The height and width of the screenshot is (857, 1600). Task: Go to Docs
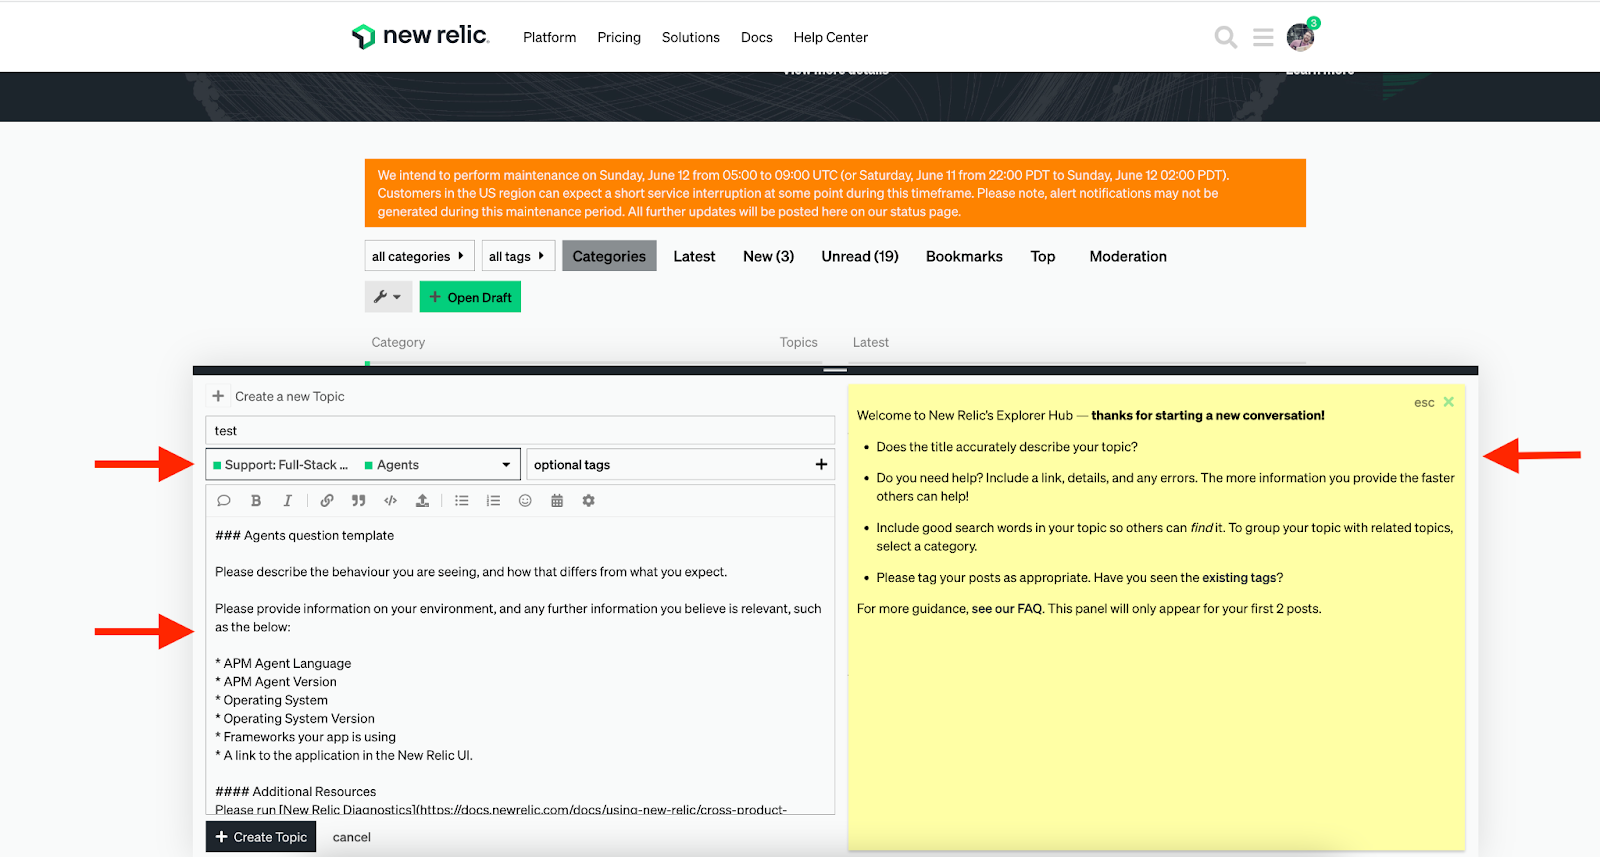(x=757, y=37)
